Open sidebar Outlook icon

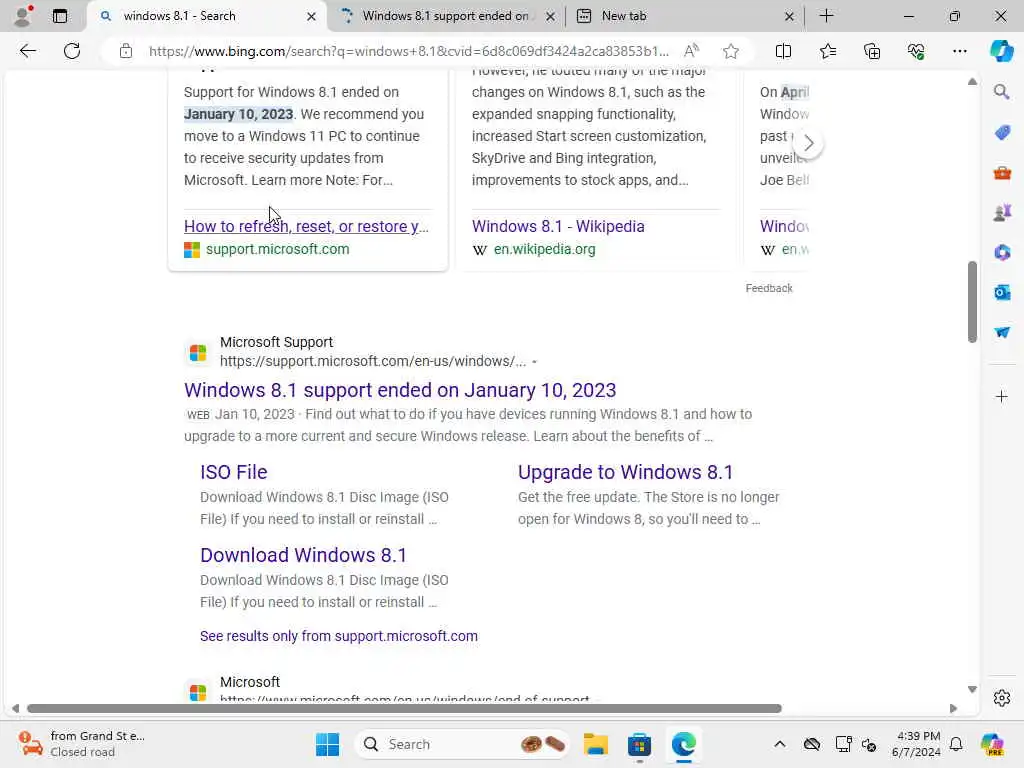pyautogui.click(x=1002, y=293)
